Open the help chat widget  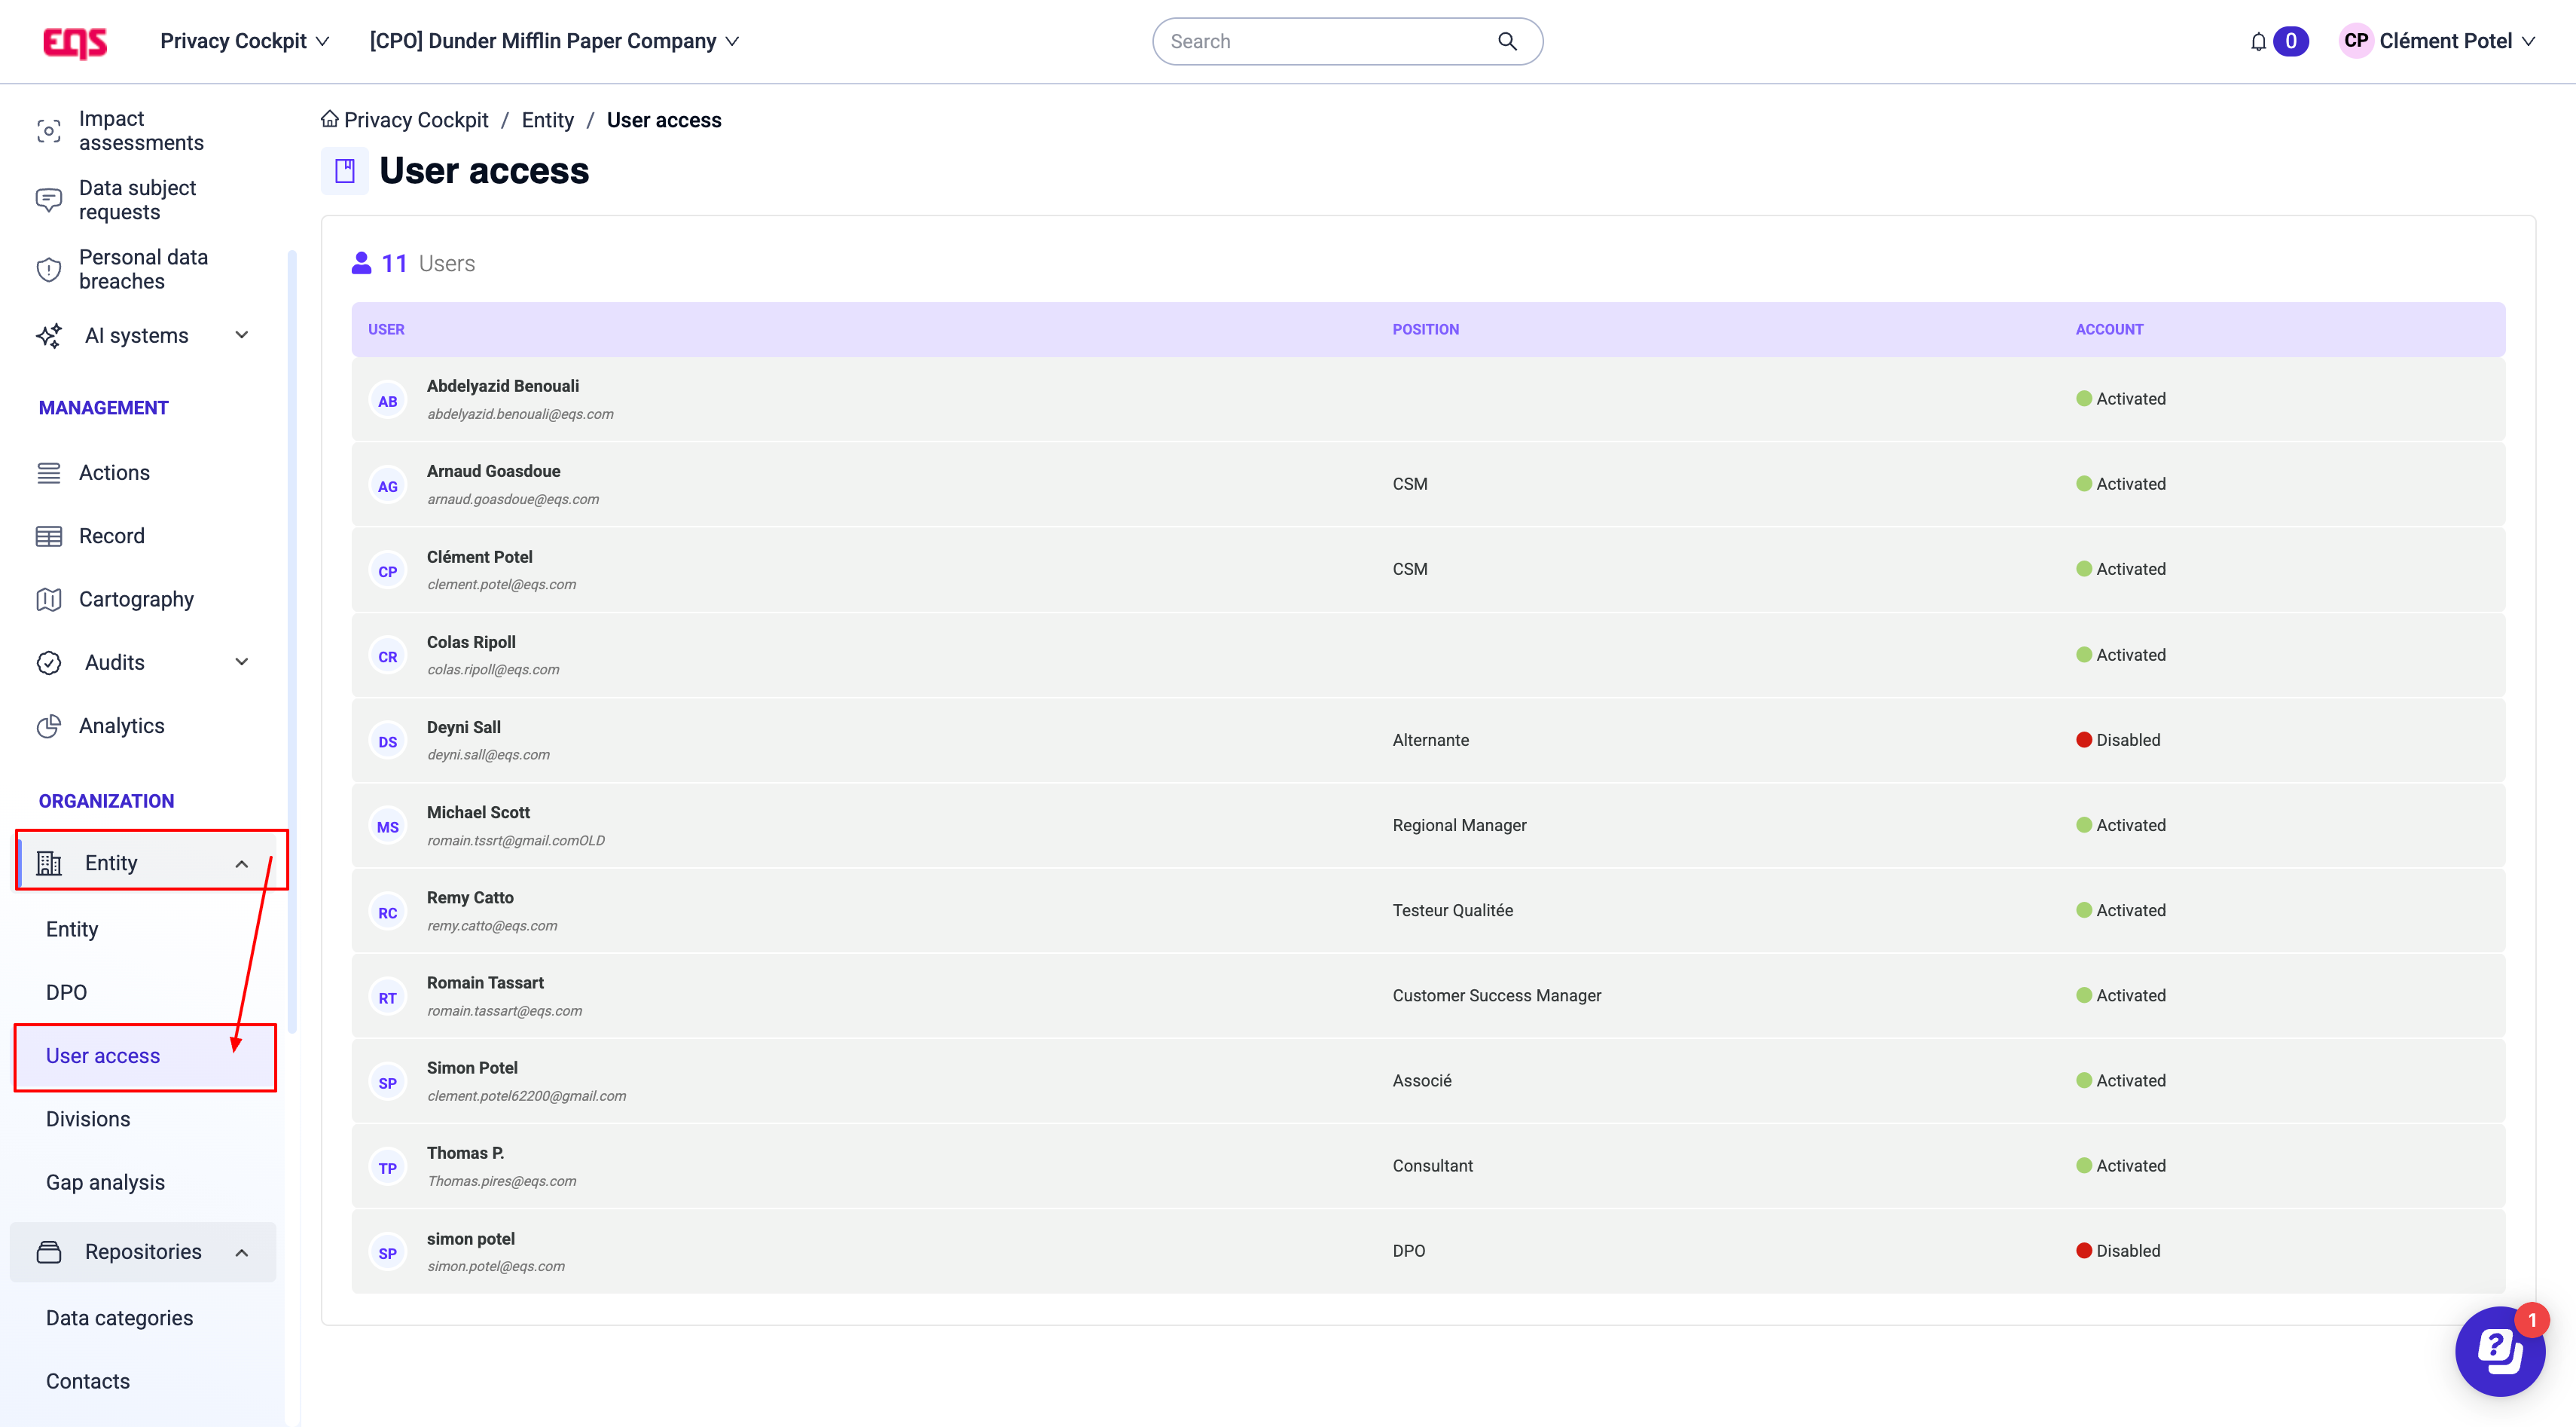click(2499, 1351)
